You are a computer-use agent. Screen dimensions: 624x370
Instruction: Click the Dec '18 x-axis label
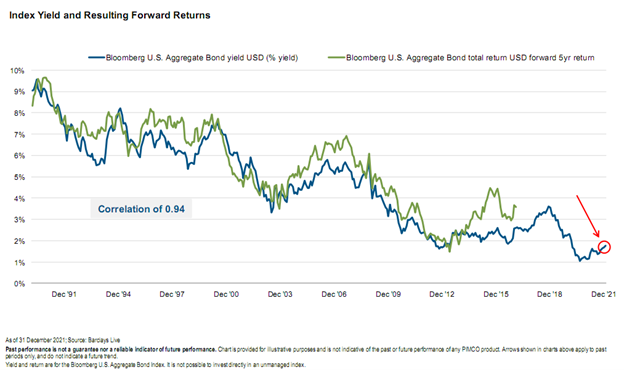click(x=550, y=294)
